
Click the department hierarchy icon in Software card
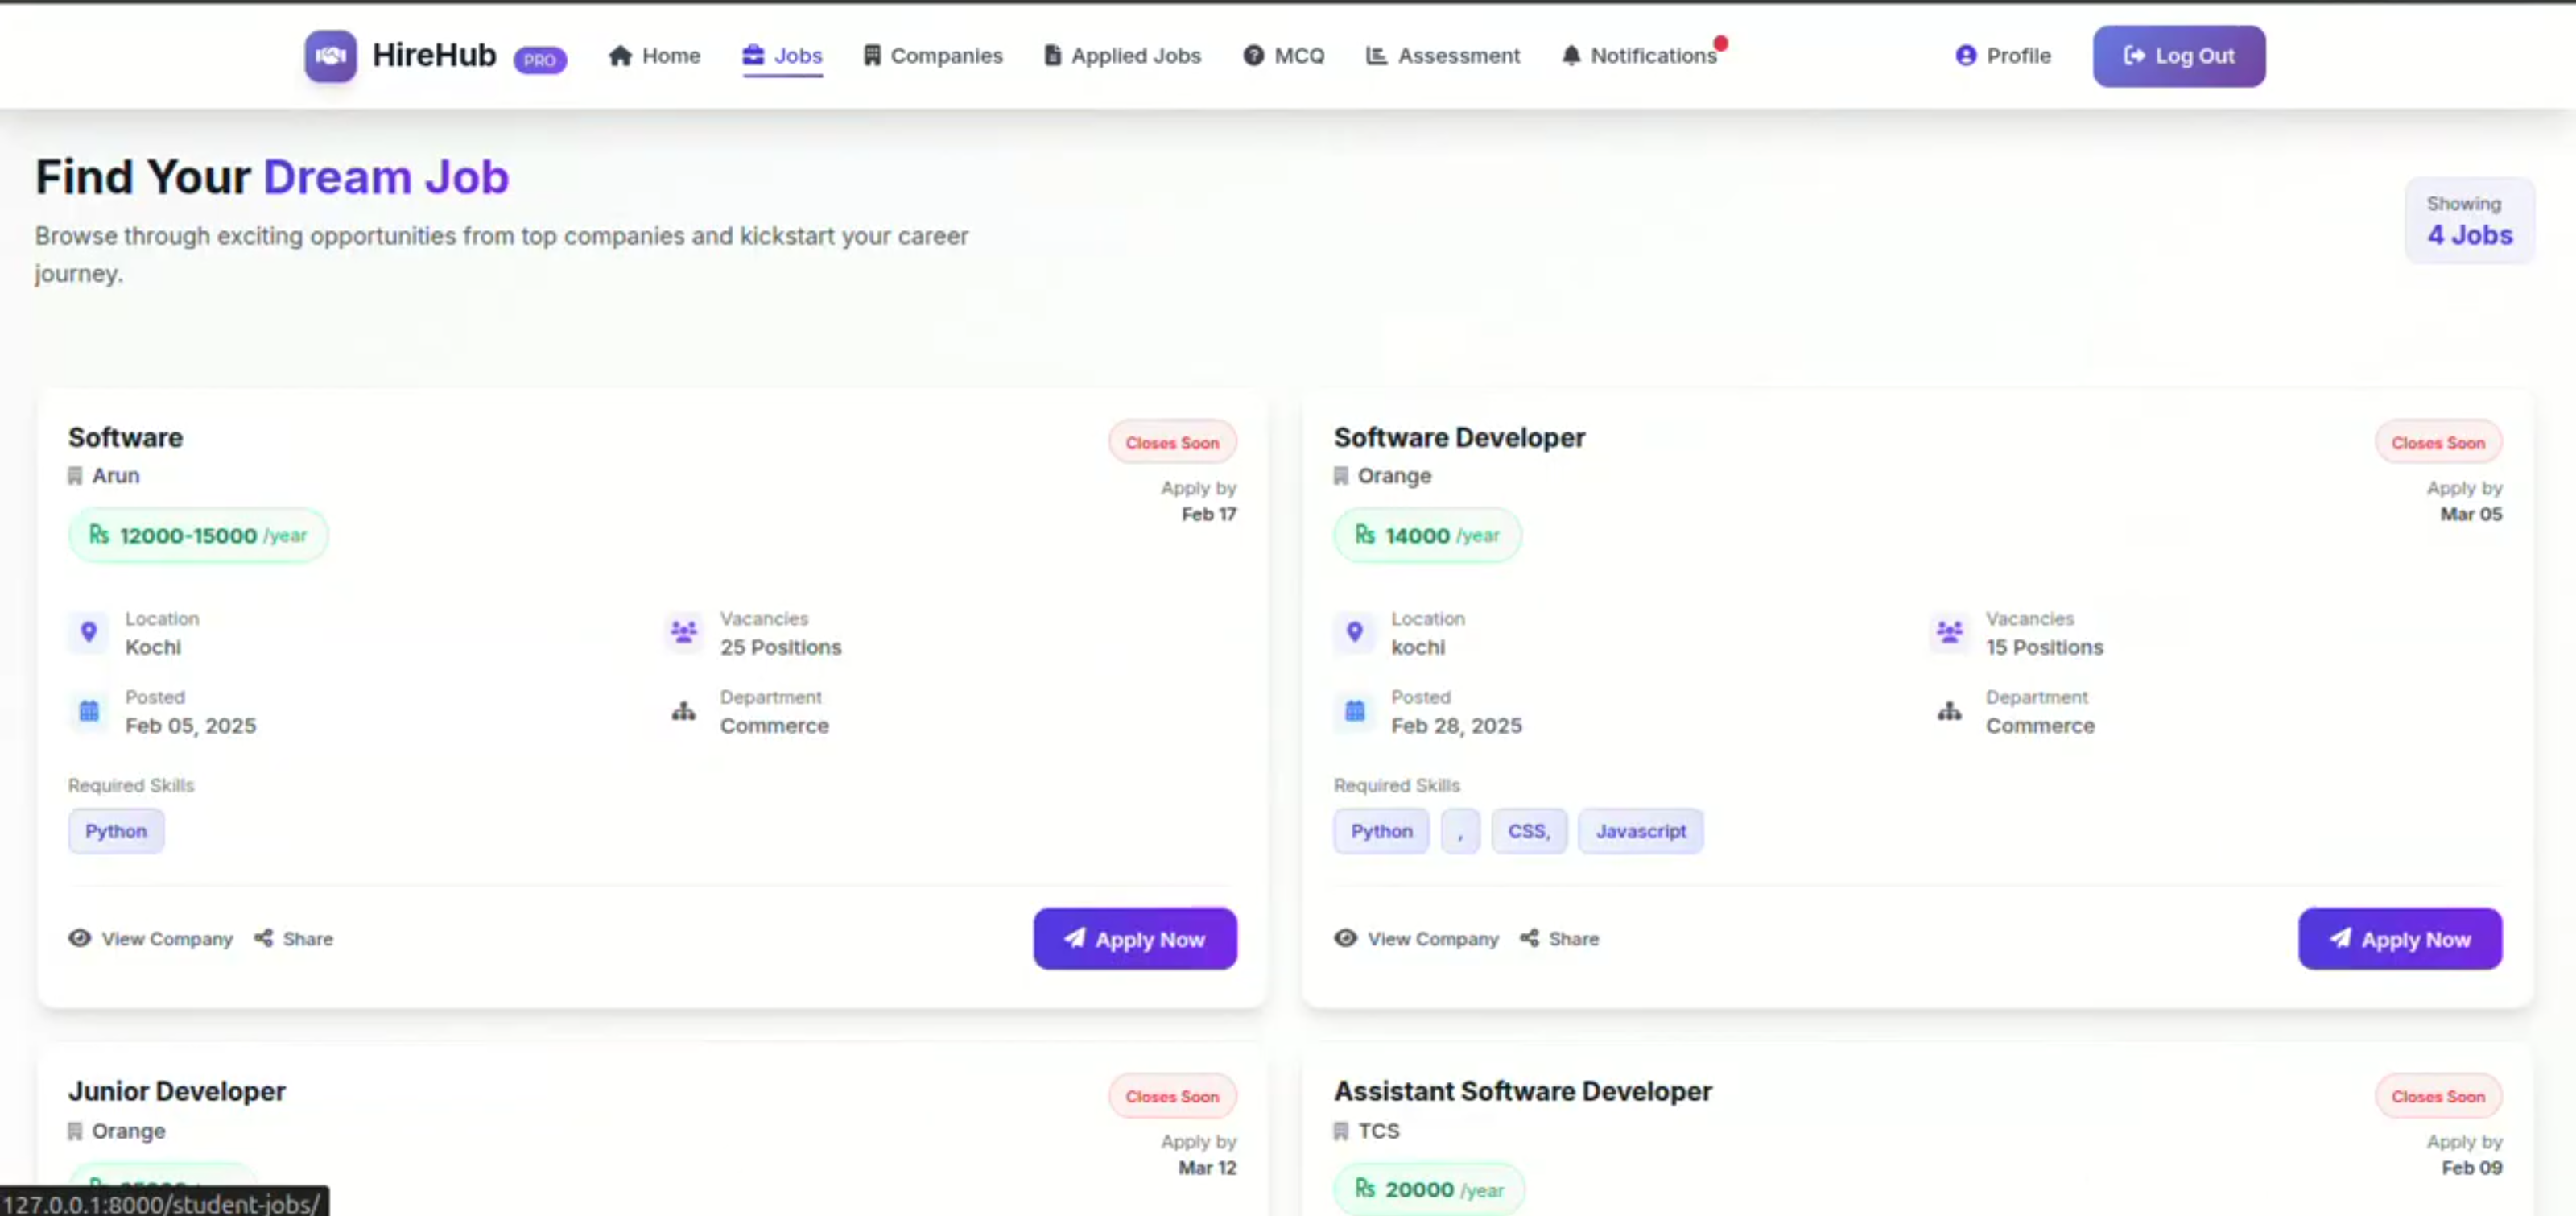point(684,711)
